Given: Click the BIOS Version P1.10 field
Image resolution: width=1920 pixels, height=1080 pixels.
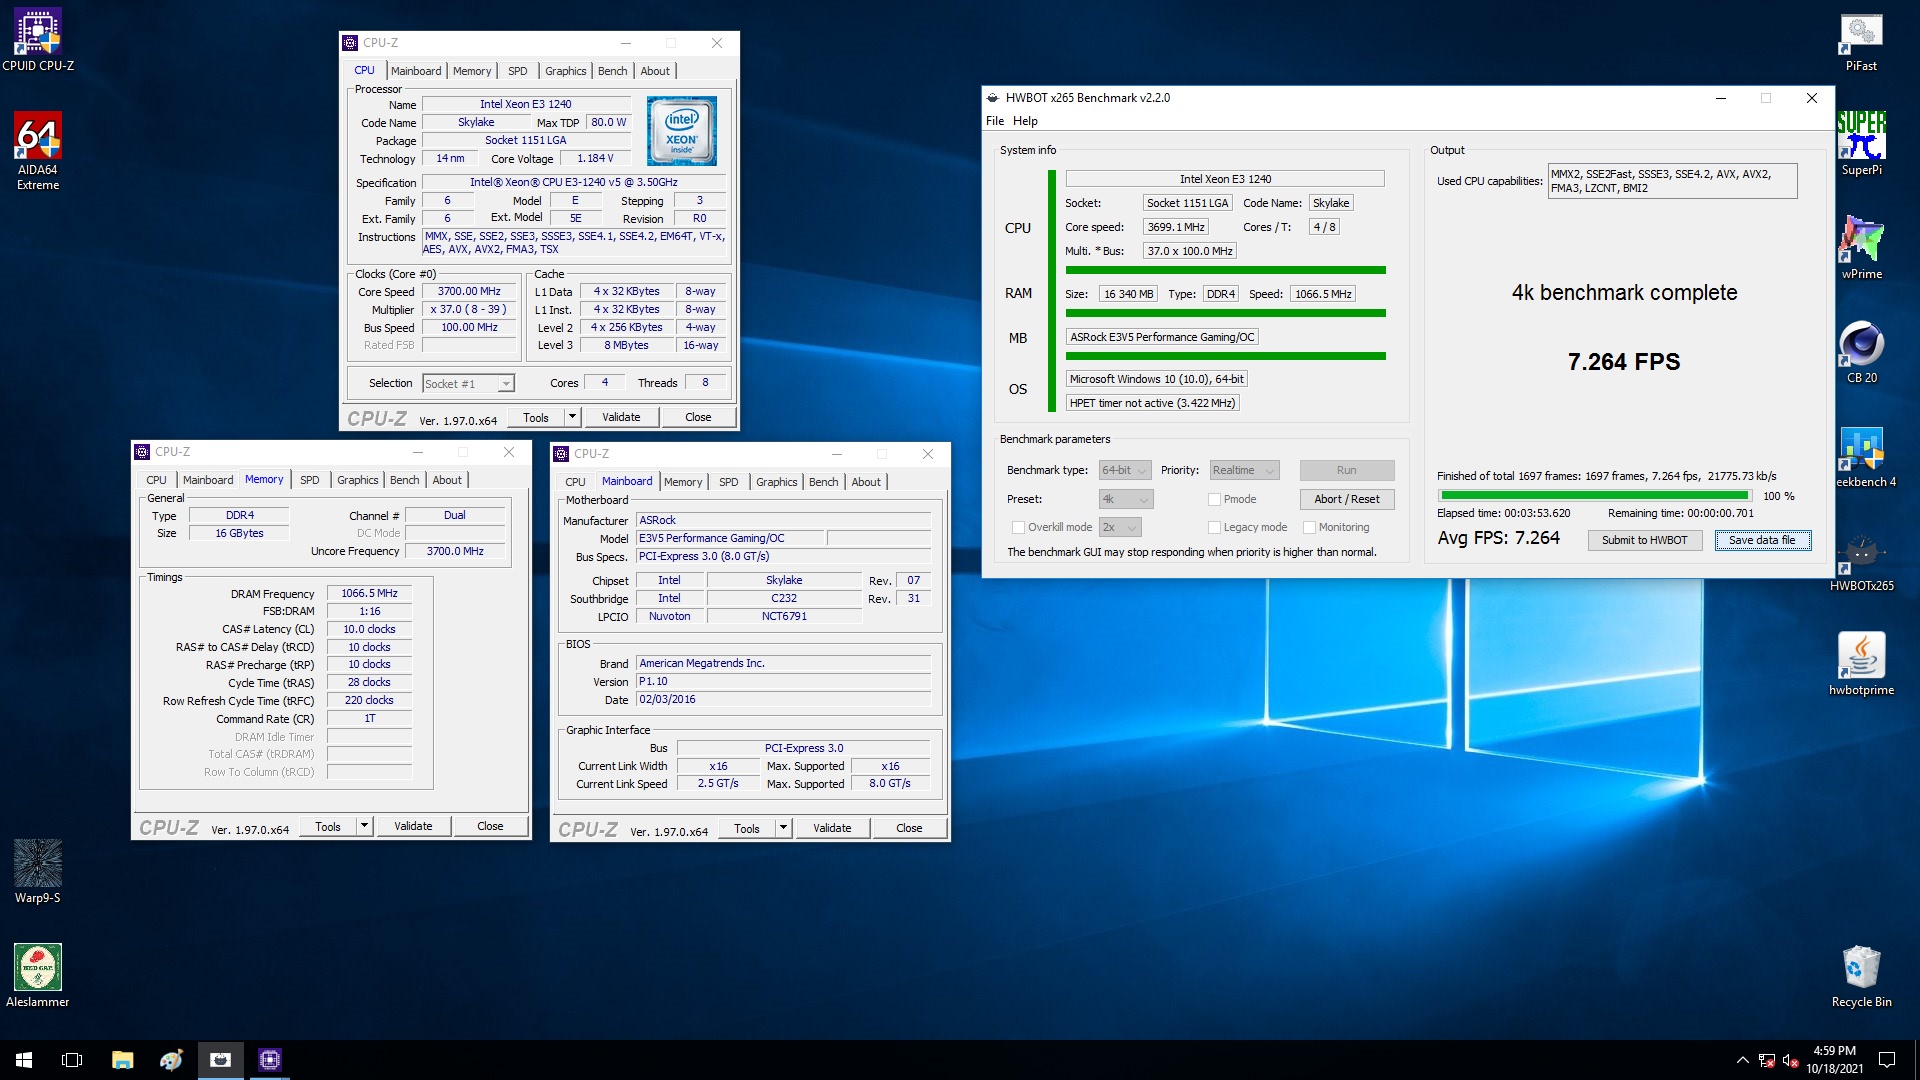Looking at the screenshot, I should (783, 682).
